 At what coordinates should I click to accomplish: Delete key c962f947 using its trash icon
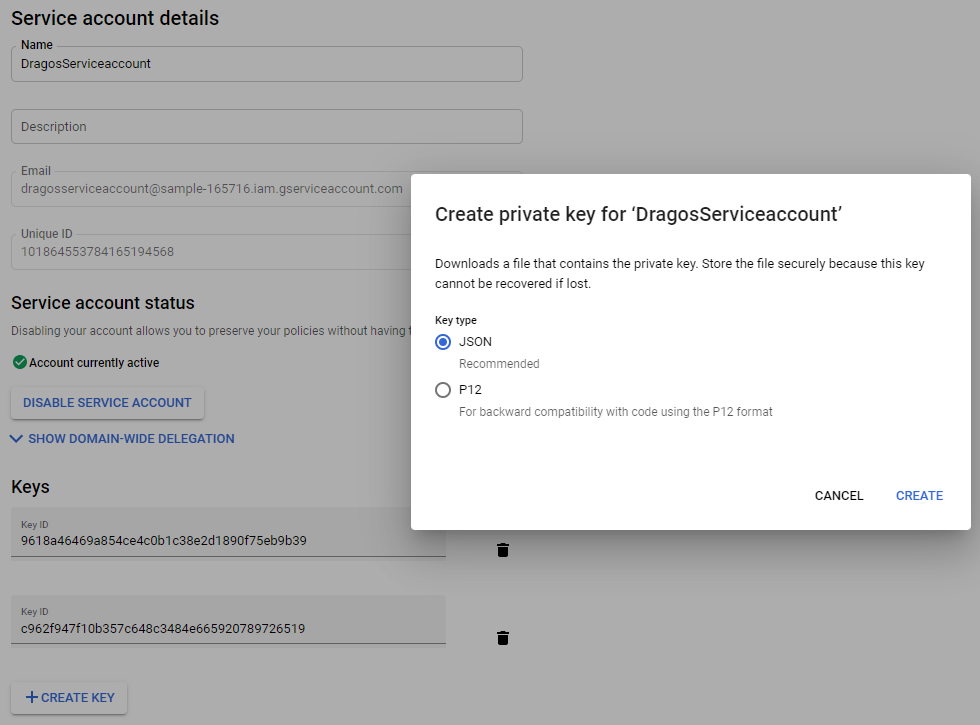pos(503,637)
